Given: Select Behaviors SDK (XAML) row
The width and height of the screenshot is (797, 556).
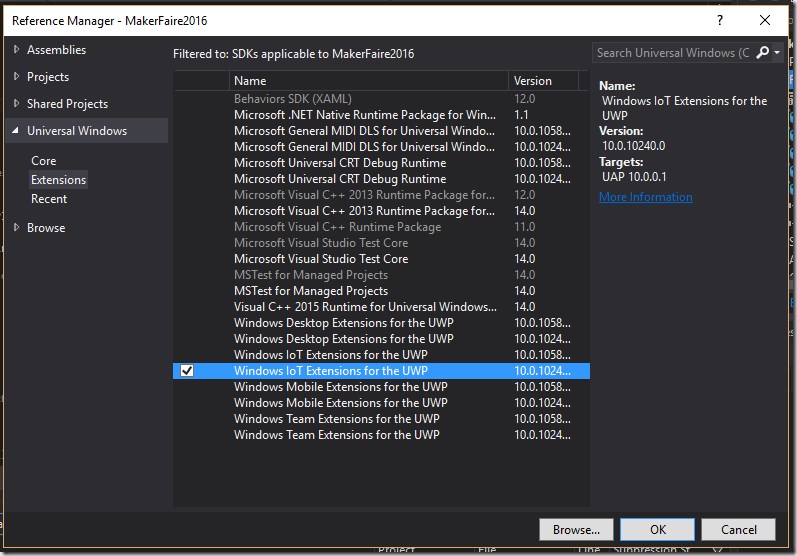Looking at the screenshot, I should point(381,99).
